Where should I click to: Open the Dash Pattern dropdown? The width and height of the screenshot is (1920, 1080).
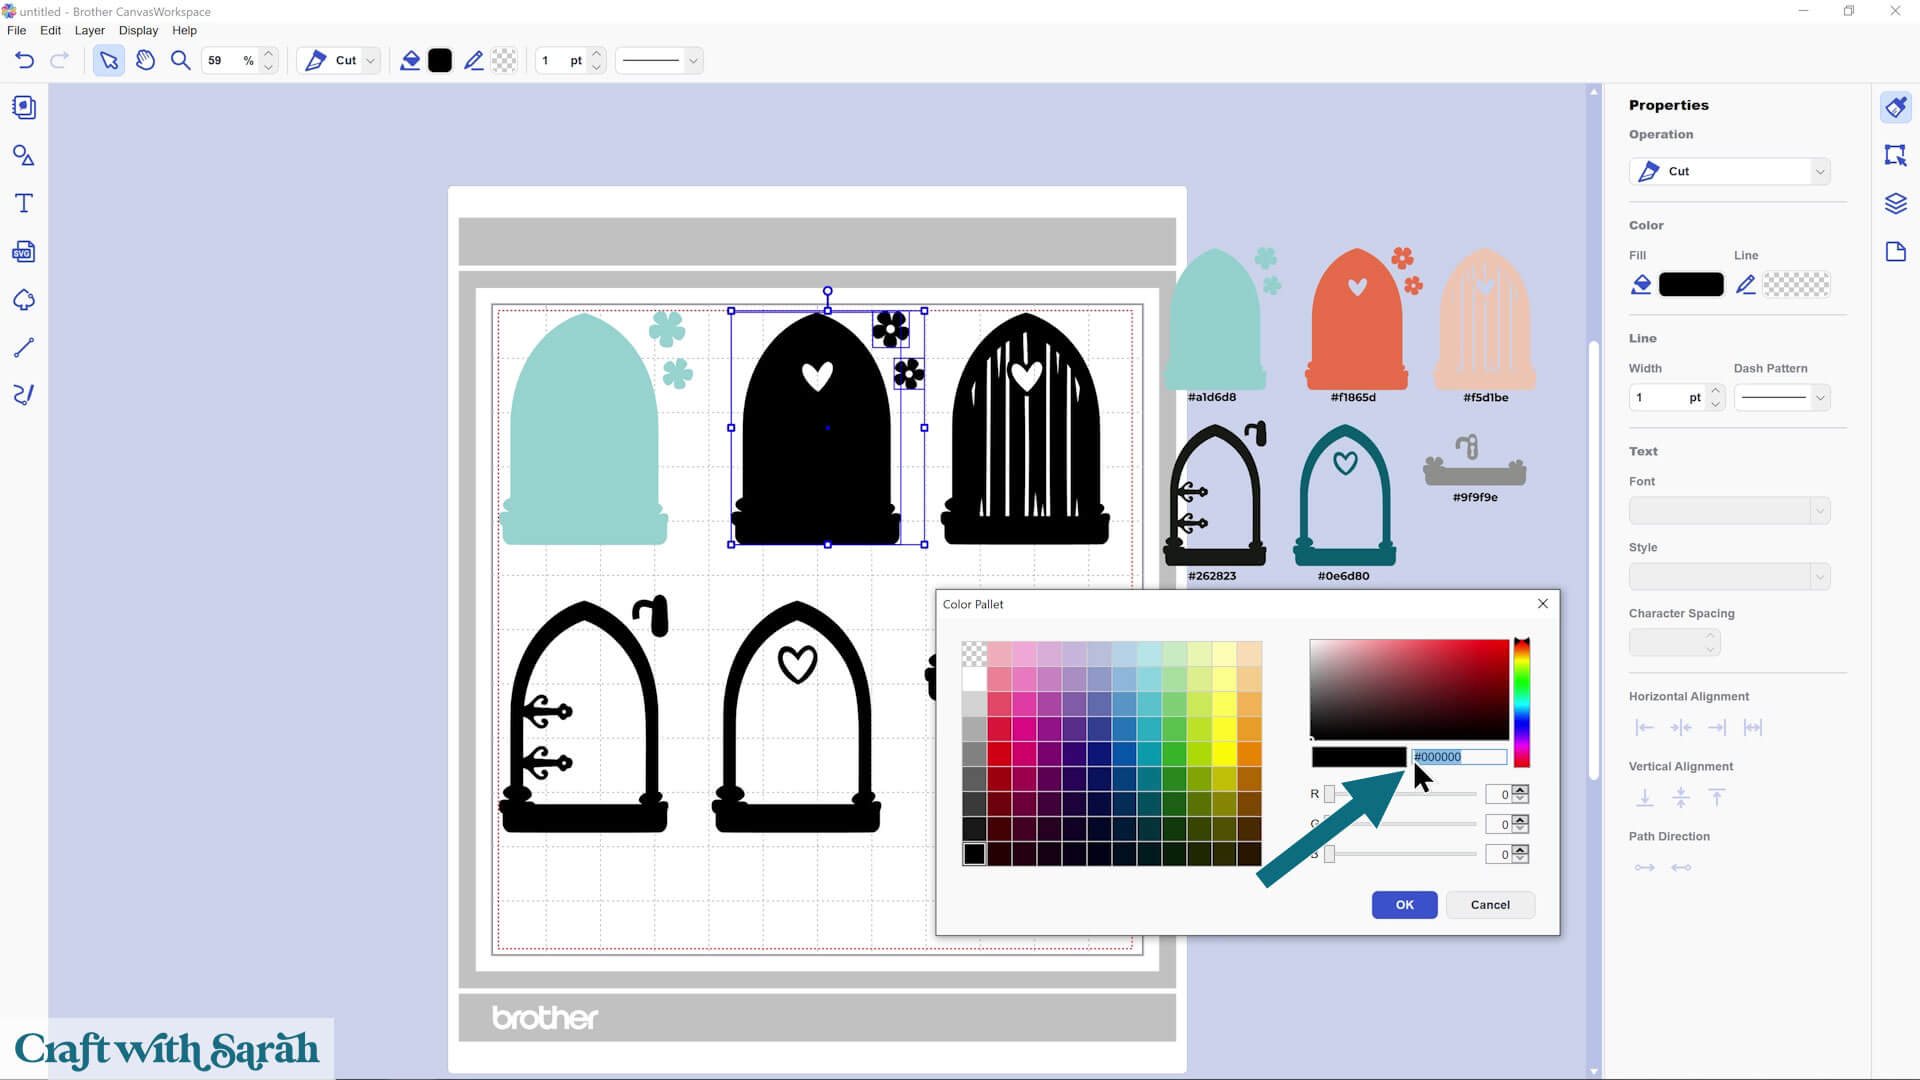tap(1819, 398)
